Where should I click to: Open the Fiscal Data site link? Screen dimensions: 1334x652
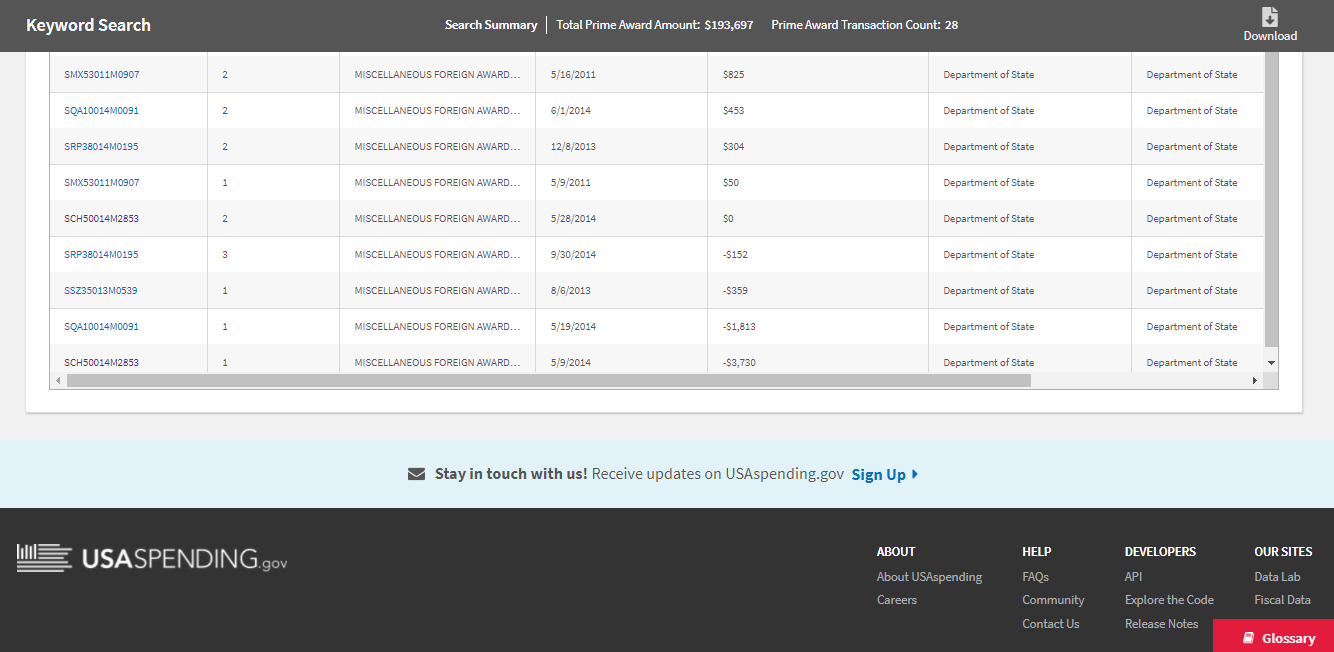tap(1282, 600)
